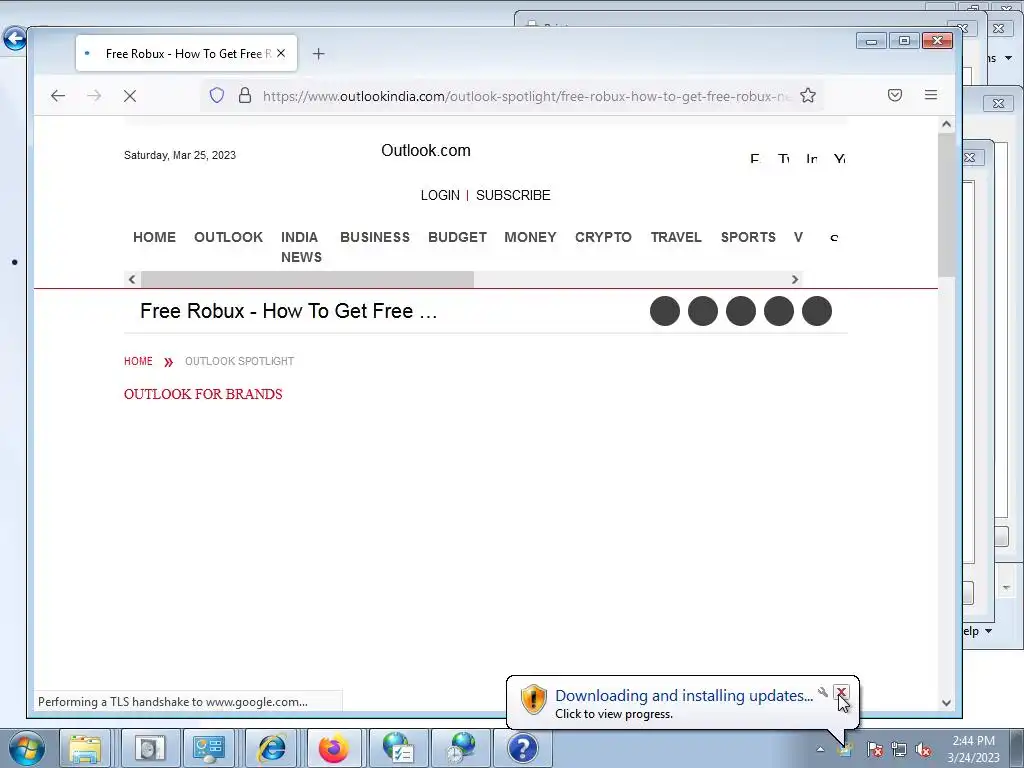Open OUTLOOK navigation item
This screenshot has width=1024, height=768.
[229, 237]
